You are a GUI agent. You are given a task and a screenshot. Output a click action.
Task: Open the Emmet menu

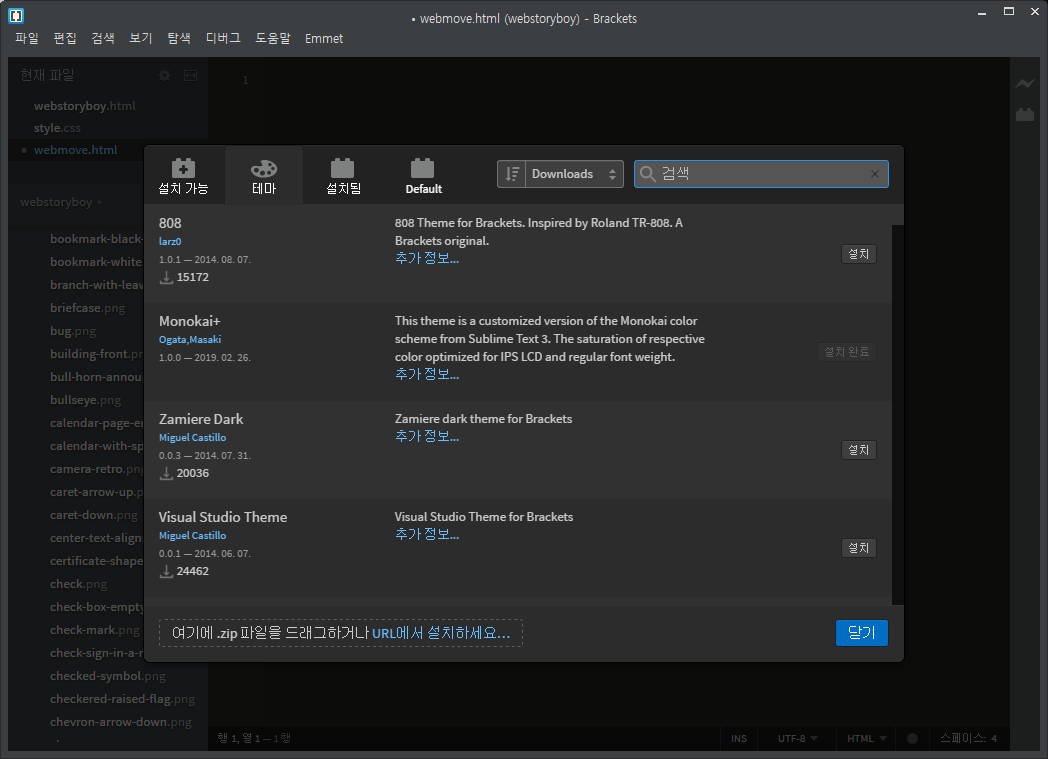coord(324,39)
